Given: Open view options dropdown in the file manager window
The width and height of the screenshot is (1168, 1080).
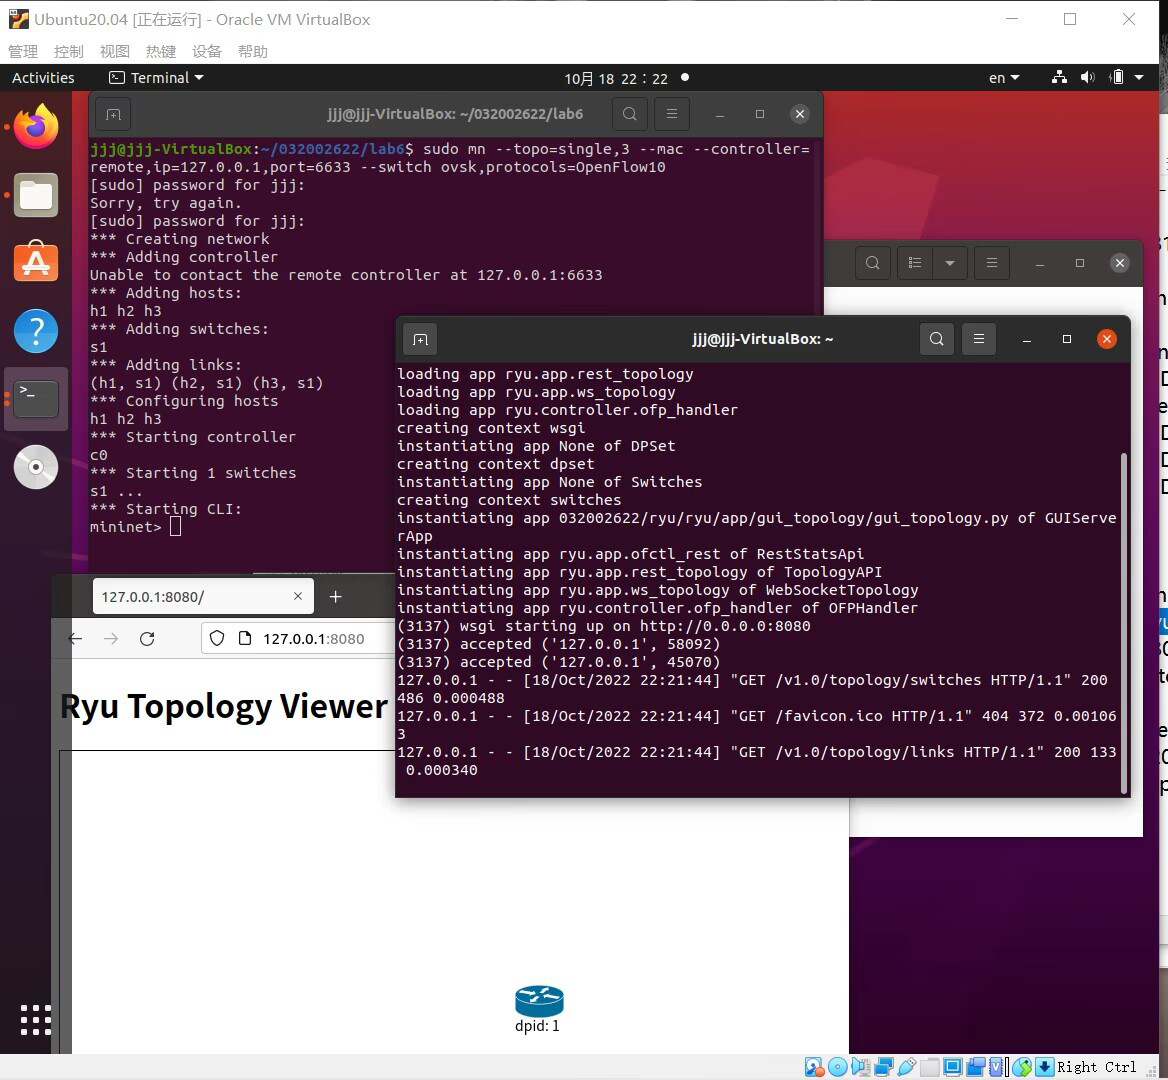Looking at the screenshot, I should [950, 263].
